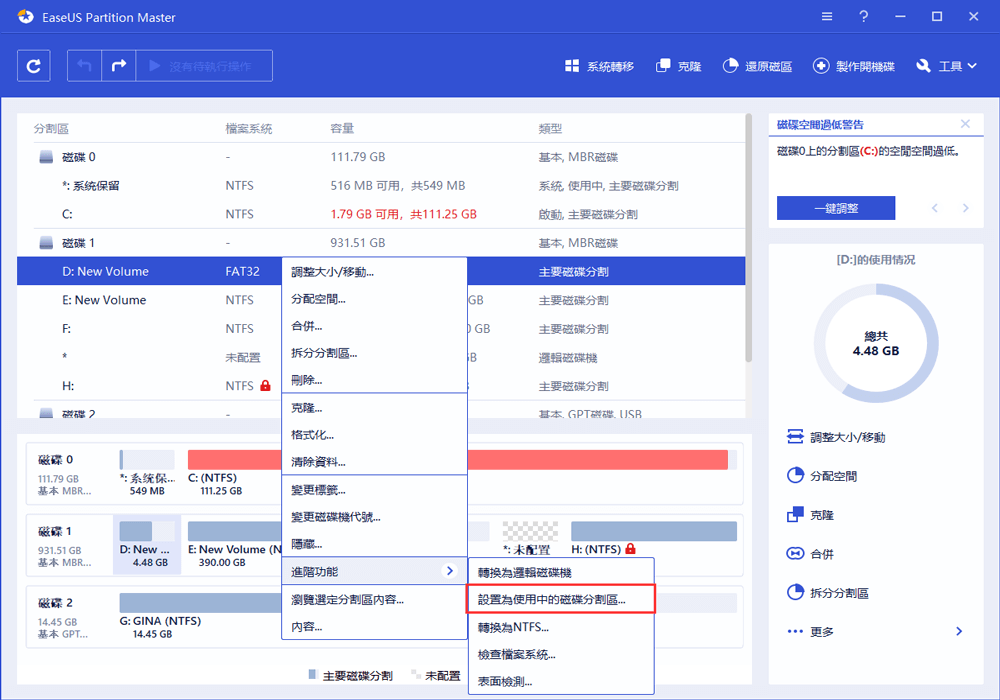
Task: Click the refresh icon button
Action: pyautogui.click(x=33, y=66)
